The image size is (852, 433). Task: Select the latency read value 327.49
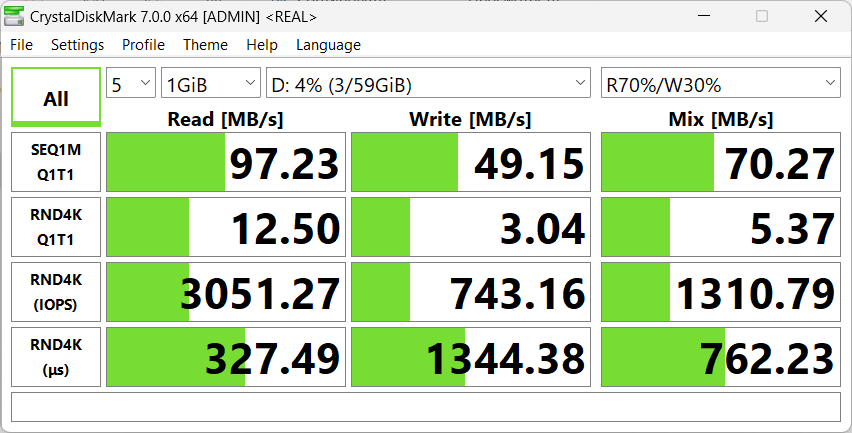pos(226,357)
